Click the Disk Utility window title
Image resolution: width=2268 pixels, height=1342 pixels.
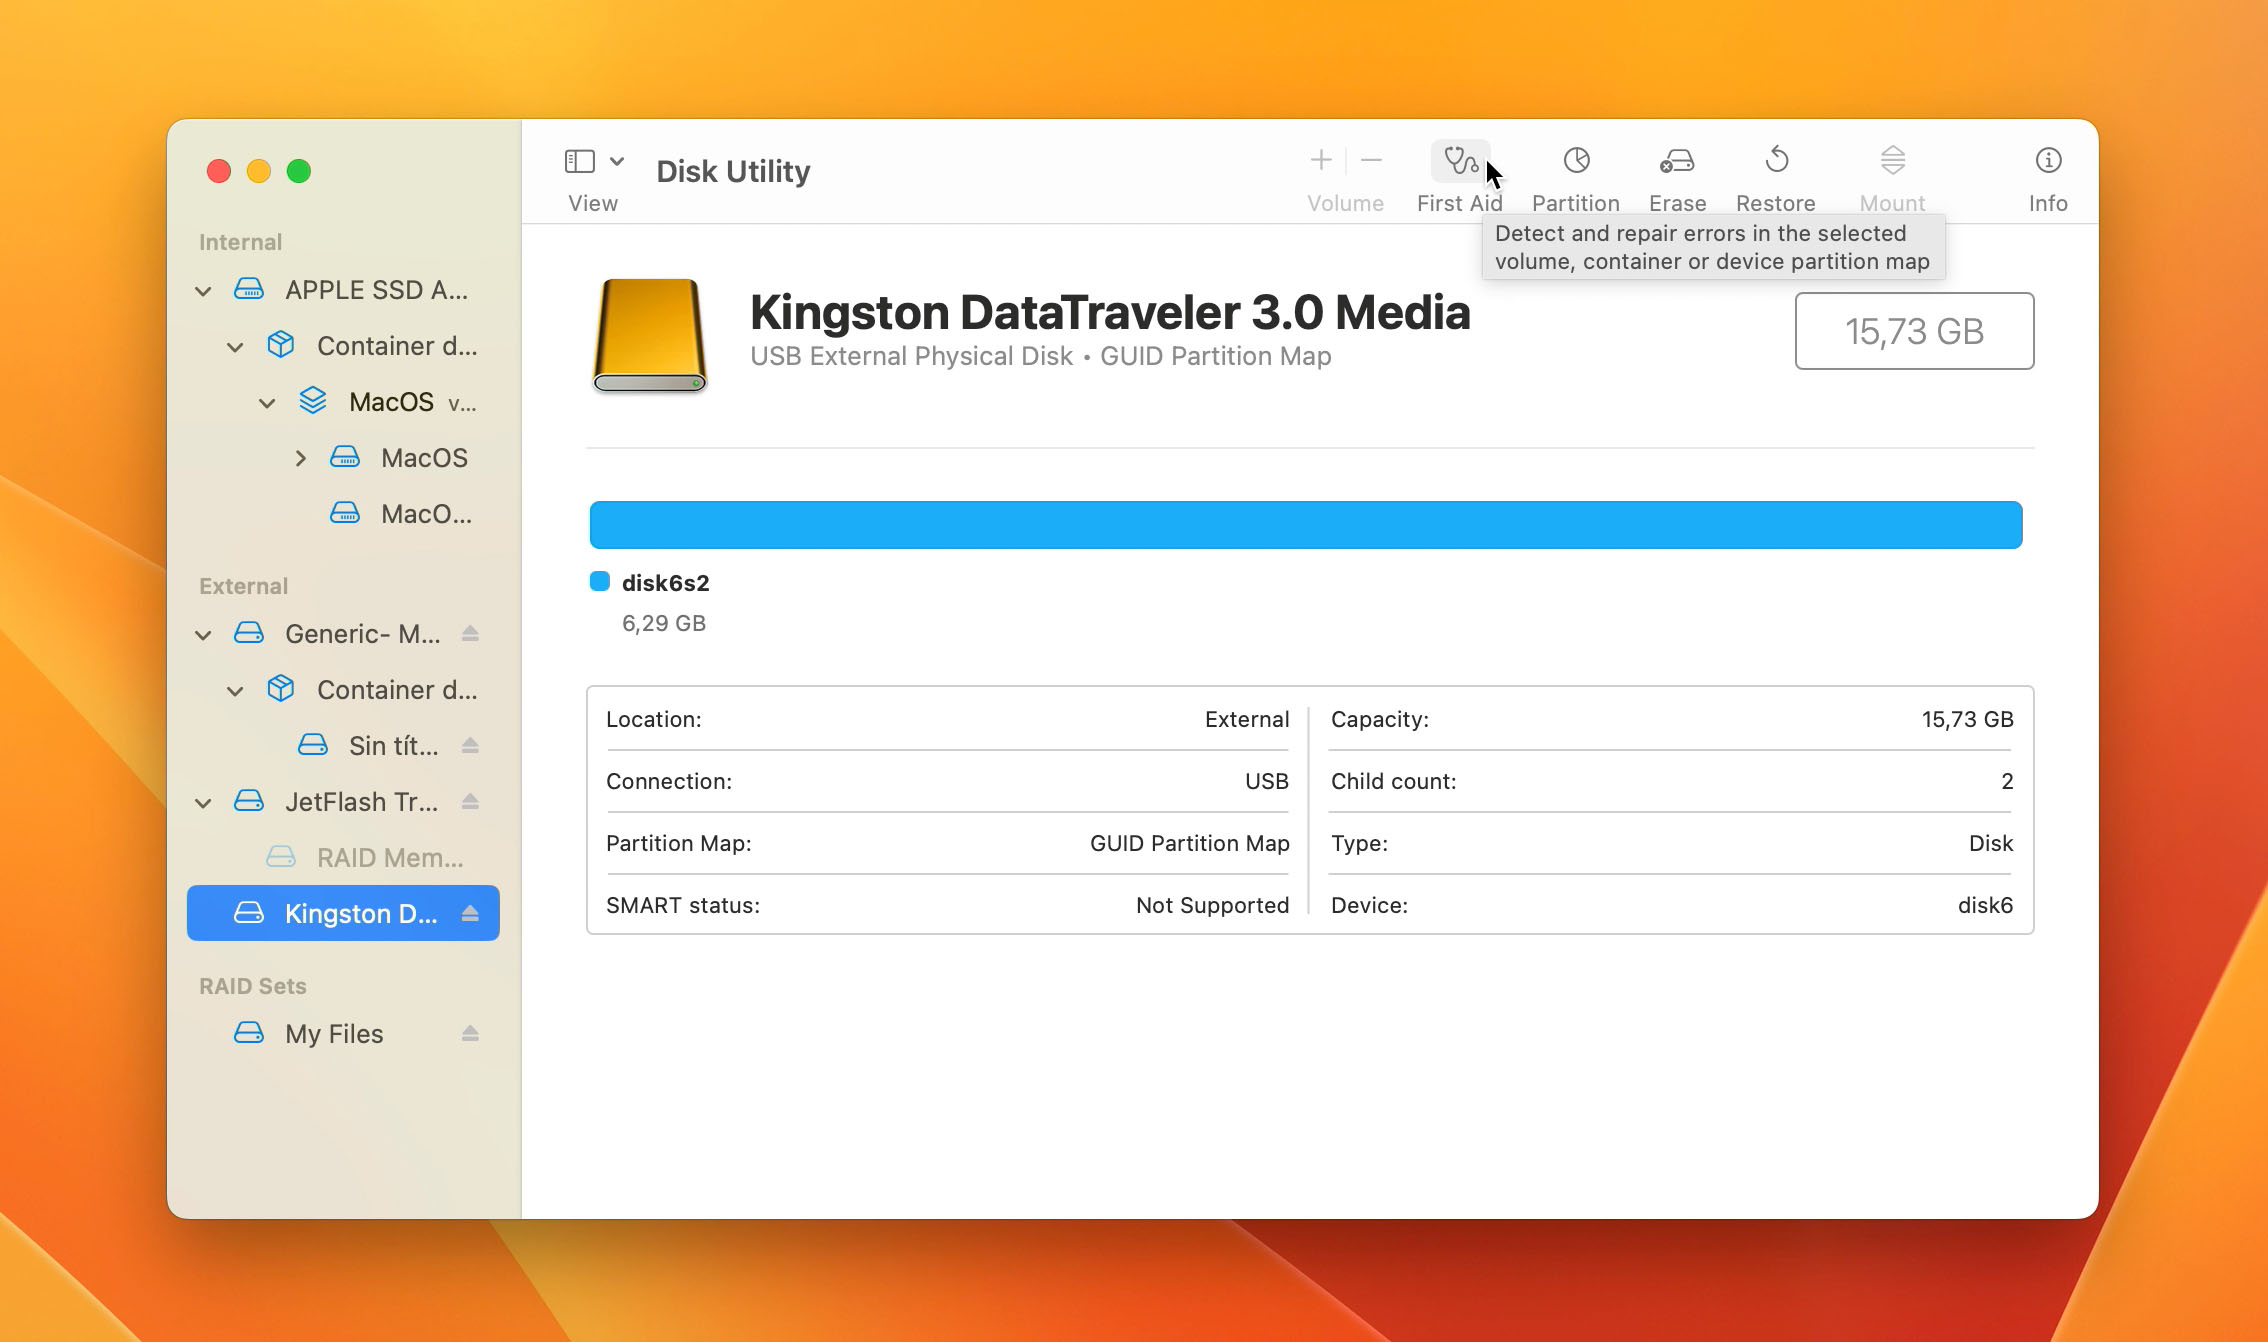pos(733,171)
